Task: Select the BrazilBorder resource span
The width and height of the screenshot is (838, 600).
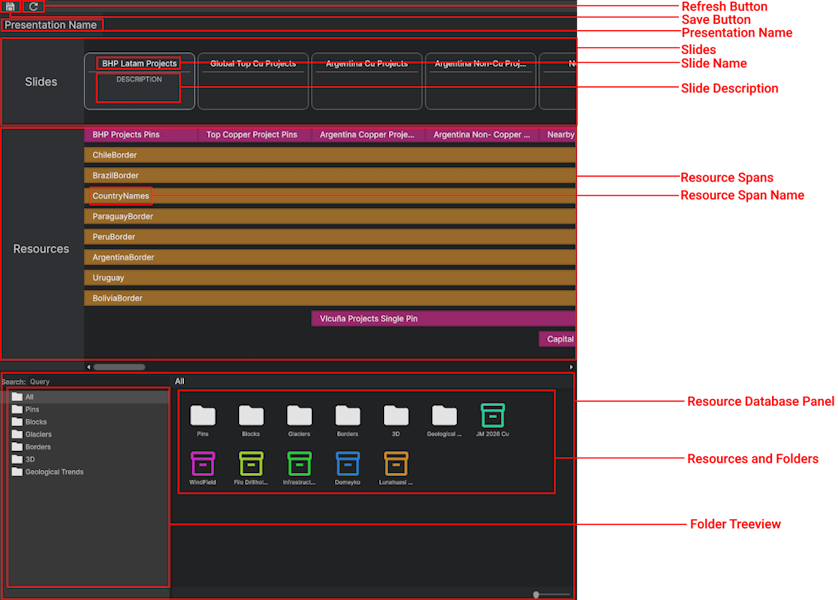Action: 330,175
